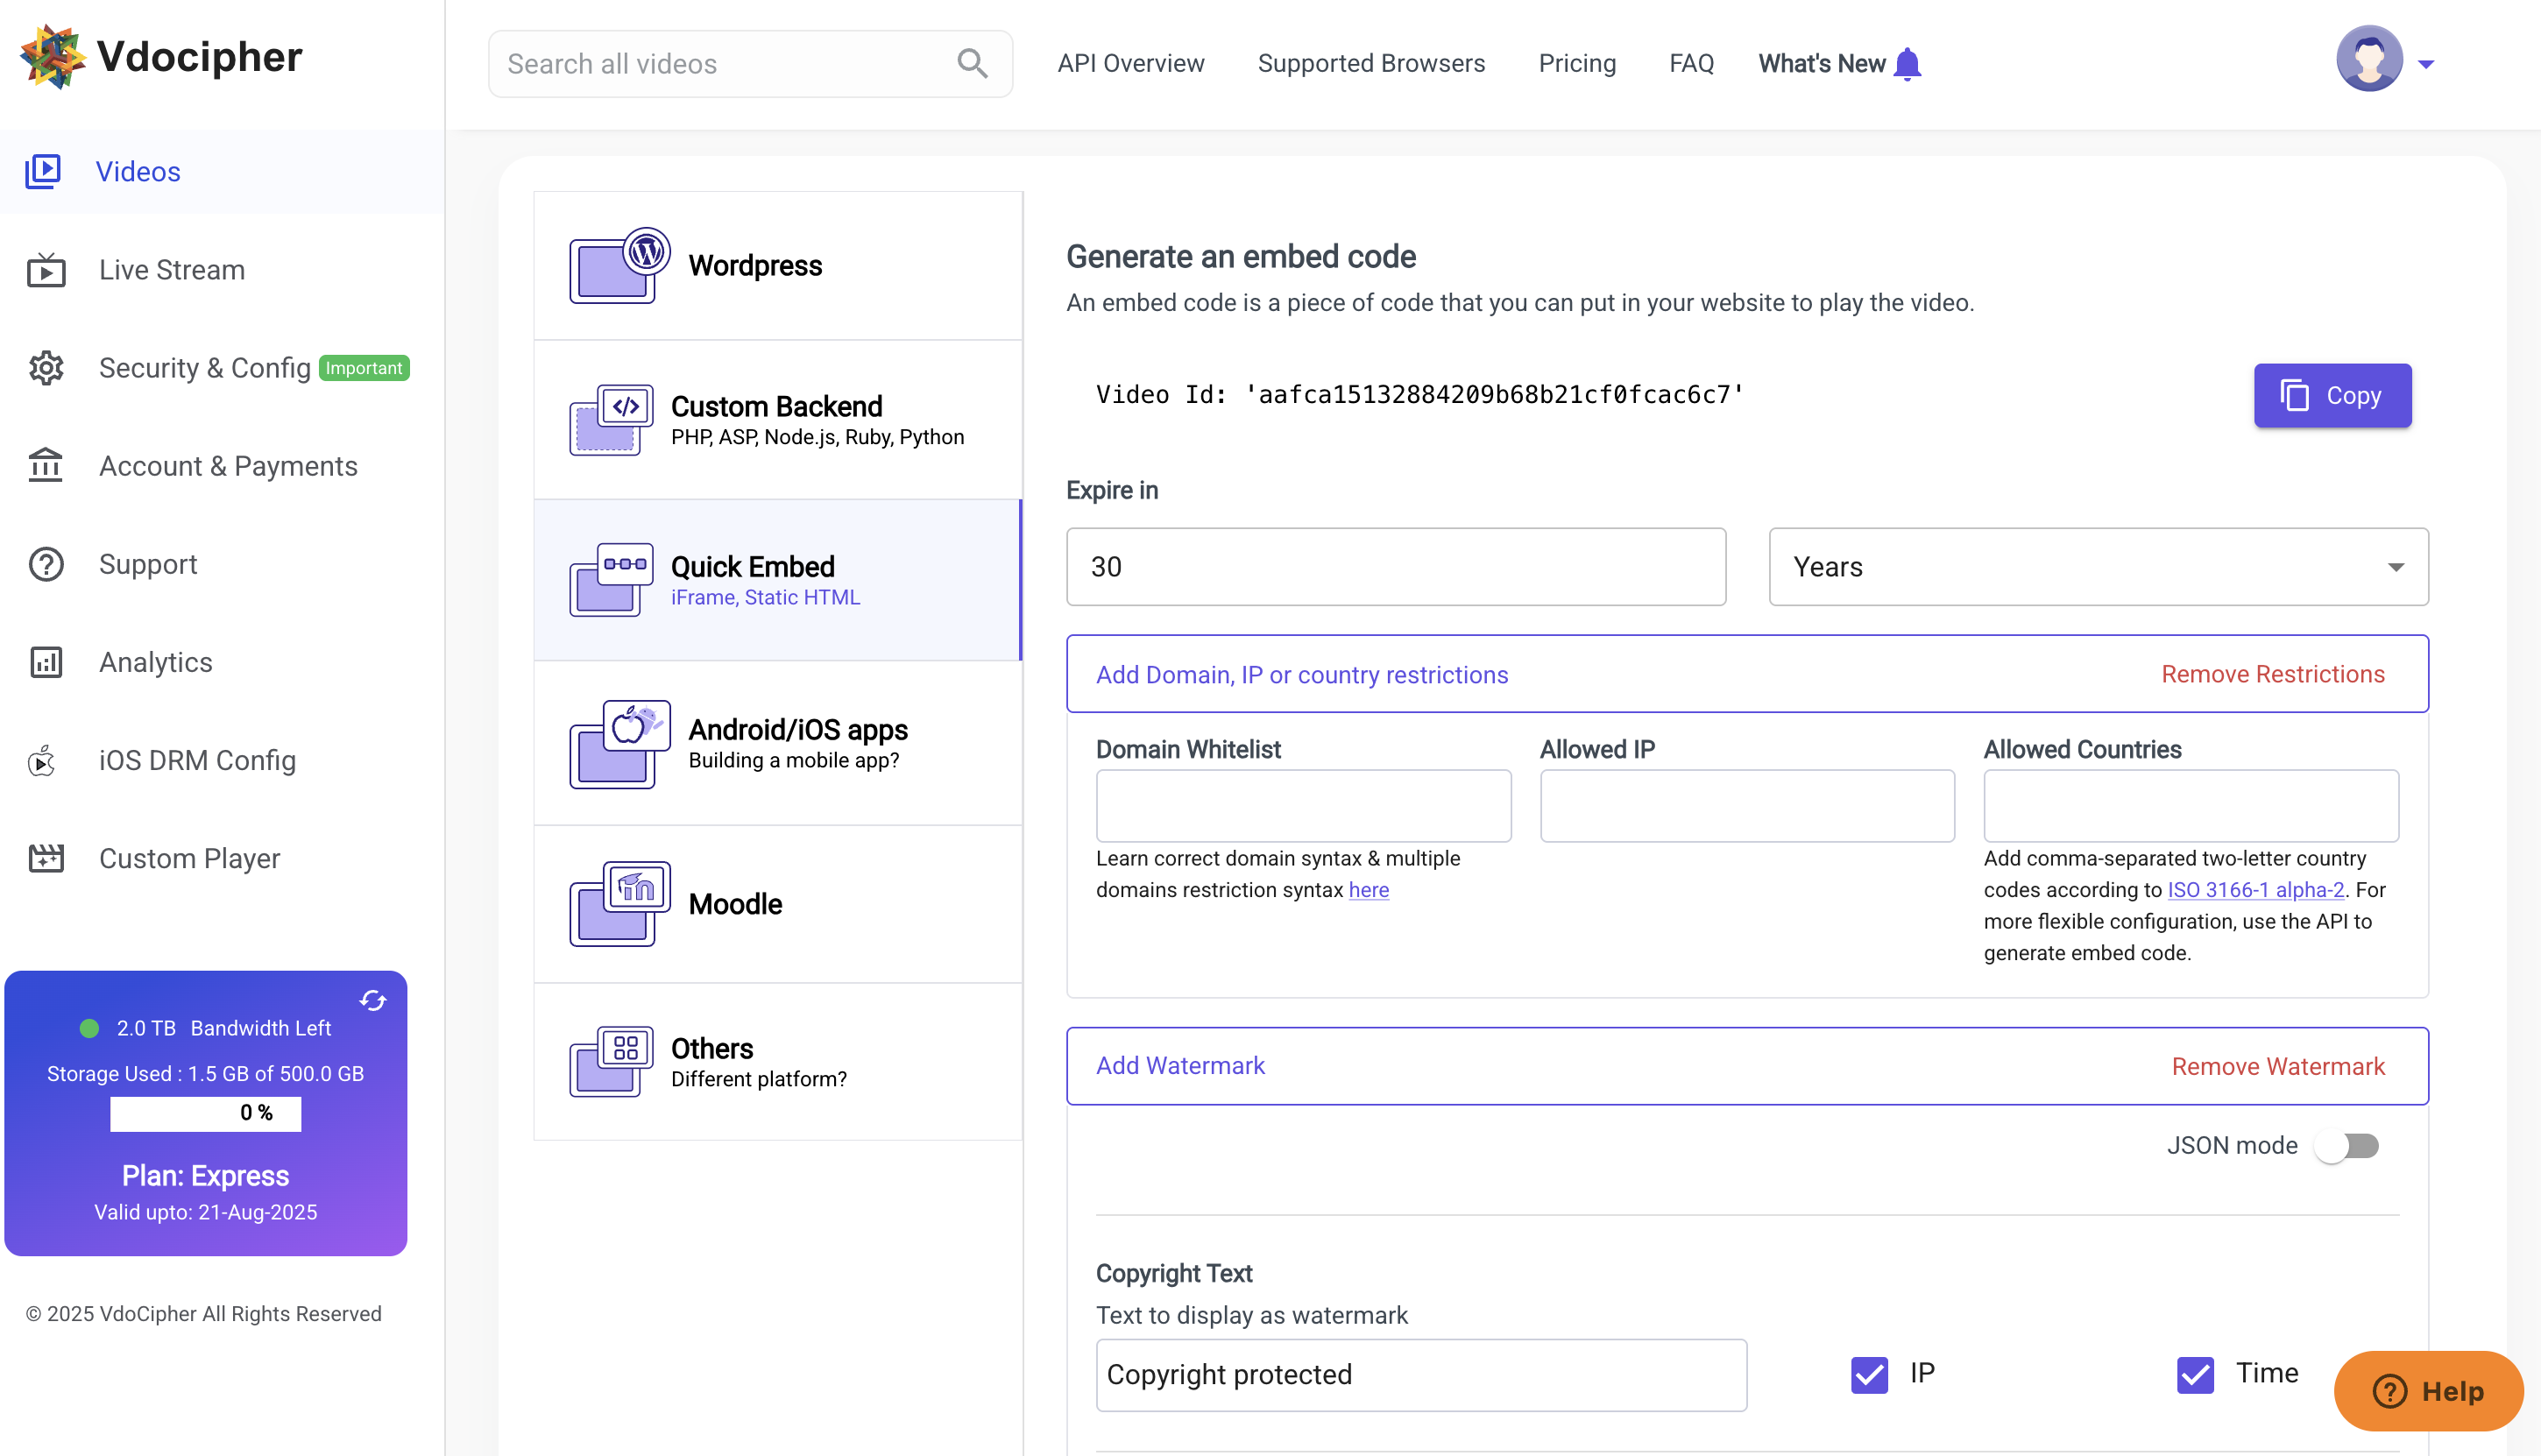Copy the video embed code
2541x1456 pixels.
2332,395
